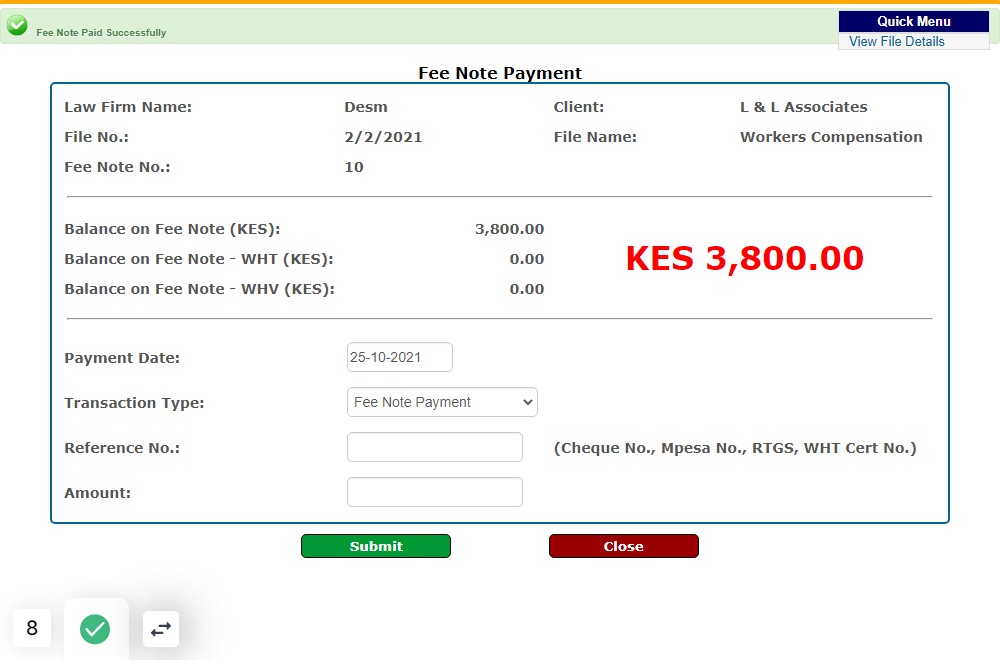Click the 'File No.:' label
The height and width of the screenshot is (660, 1000).
coord(96,137)
